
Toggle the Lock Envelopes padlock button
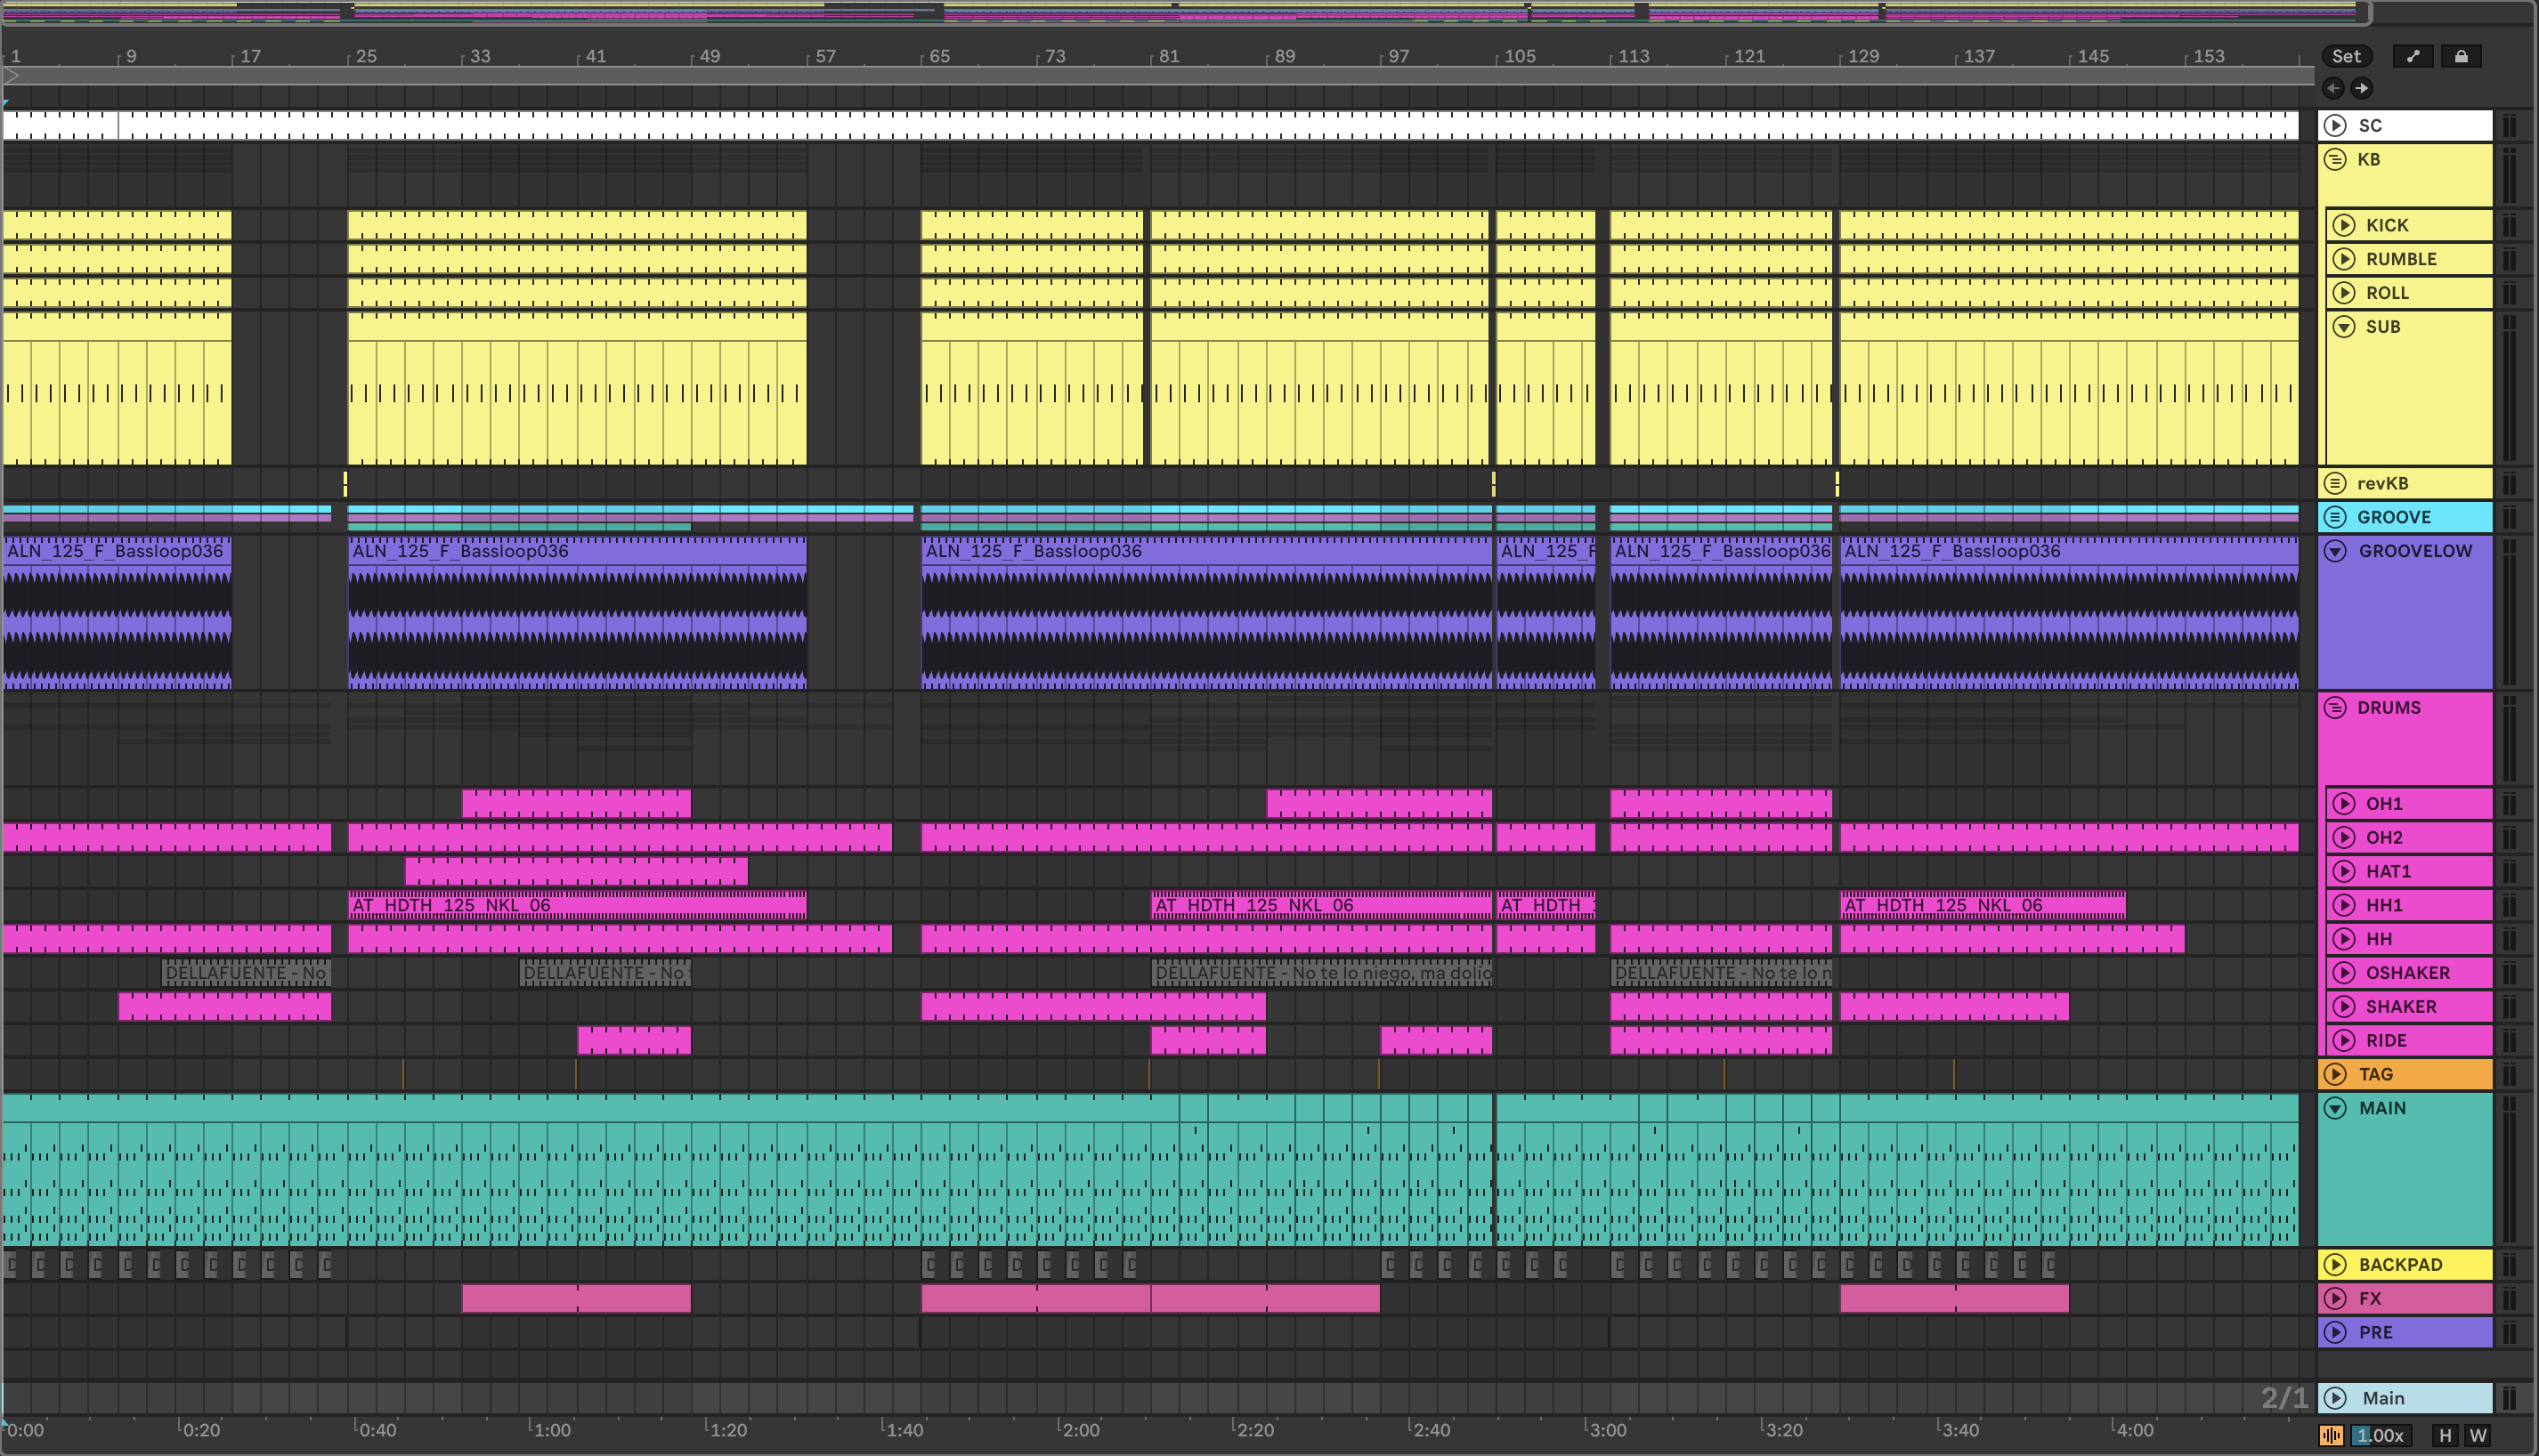pos(2461,56)
